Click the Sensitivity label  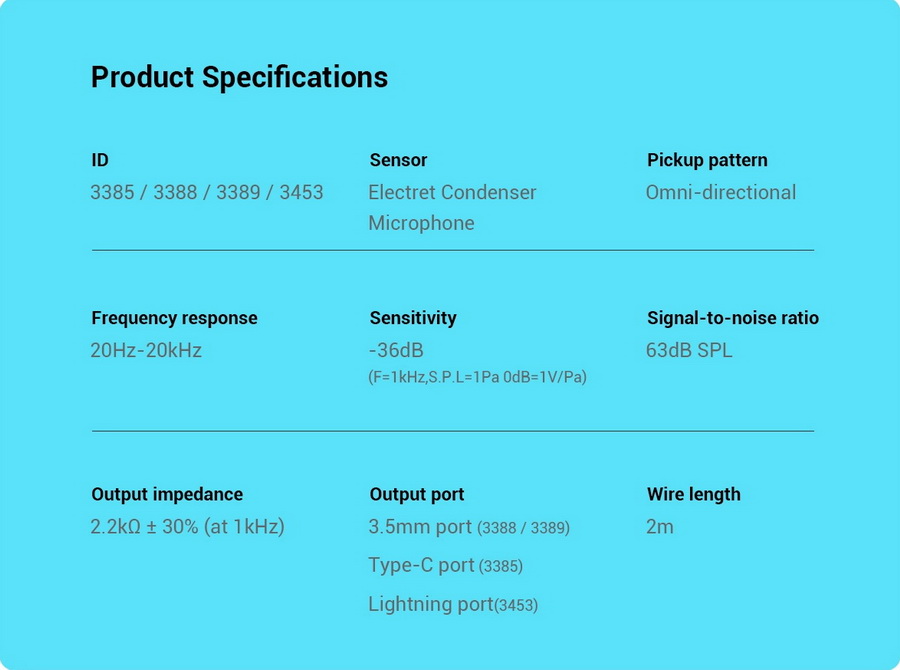coord(413,318)
